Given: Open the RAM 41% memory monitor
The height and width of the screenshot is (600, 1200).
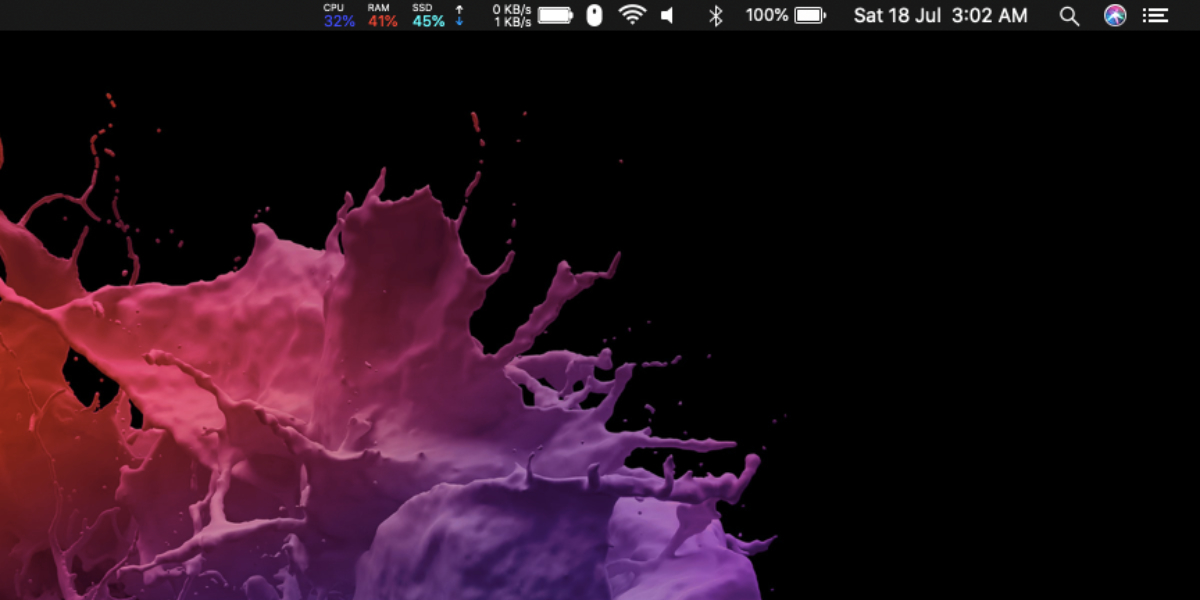Looking at the screenshot, I should pyautogui.click(x=382, y=15).
